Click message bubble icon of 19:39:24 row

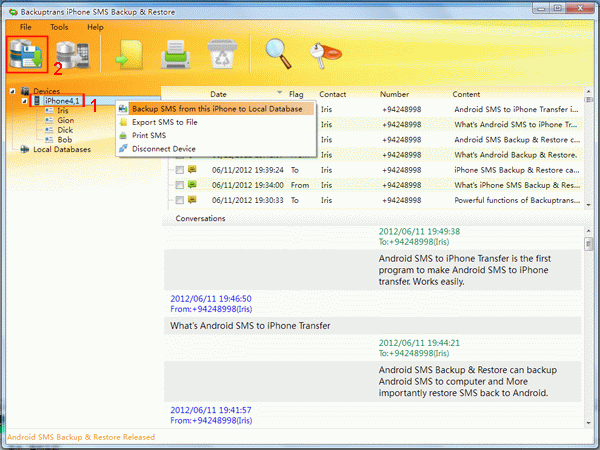pos(192,169)
